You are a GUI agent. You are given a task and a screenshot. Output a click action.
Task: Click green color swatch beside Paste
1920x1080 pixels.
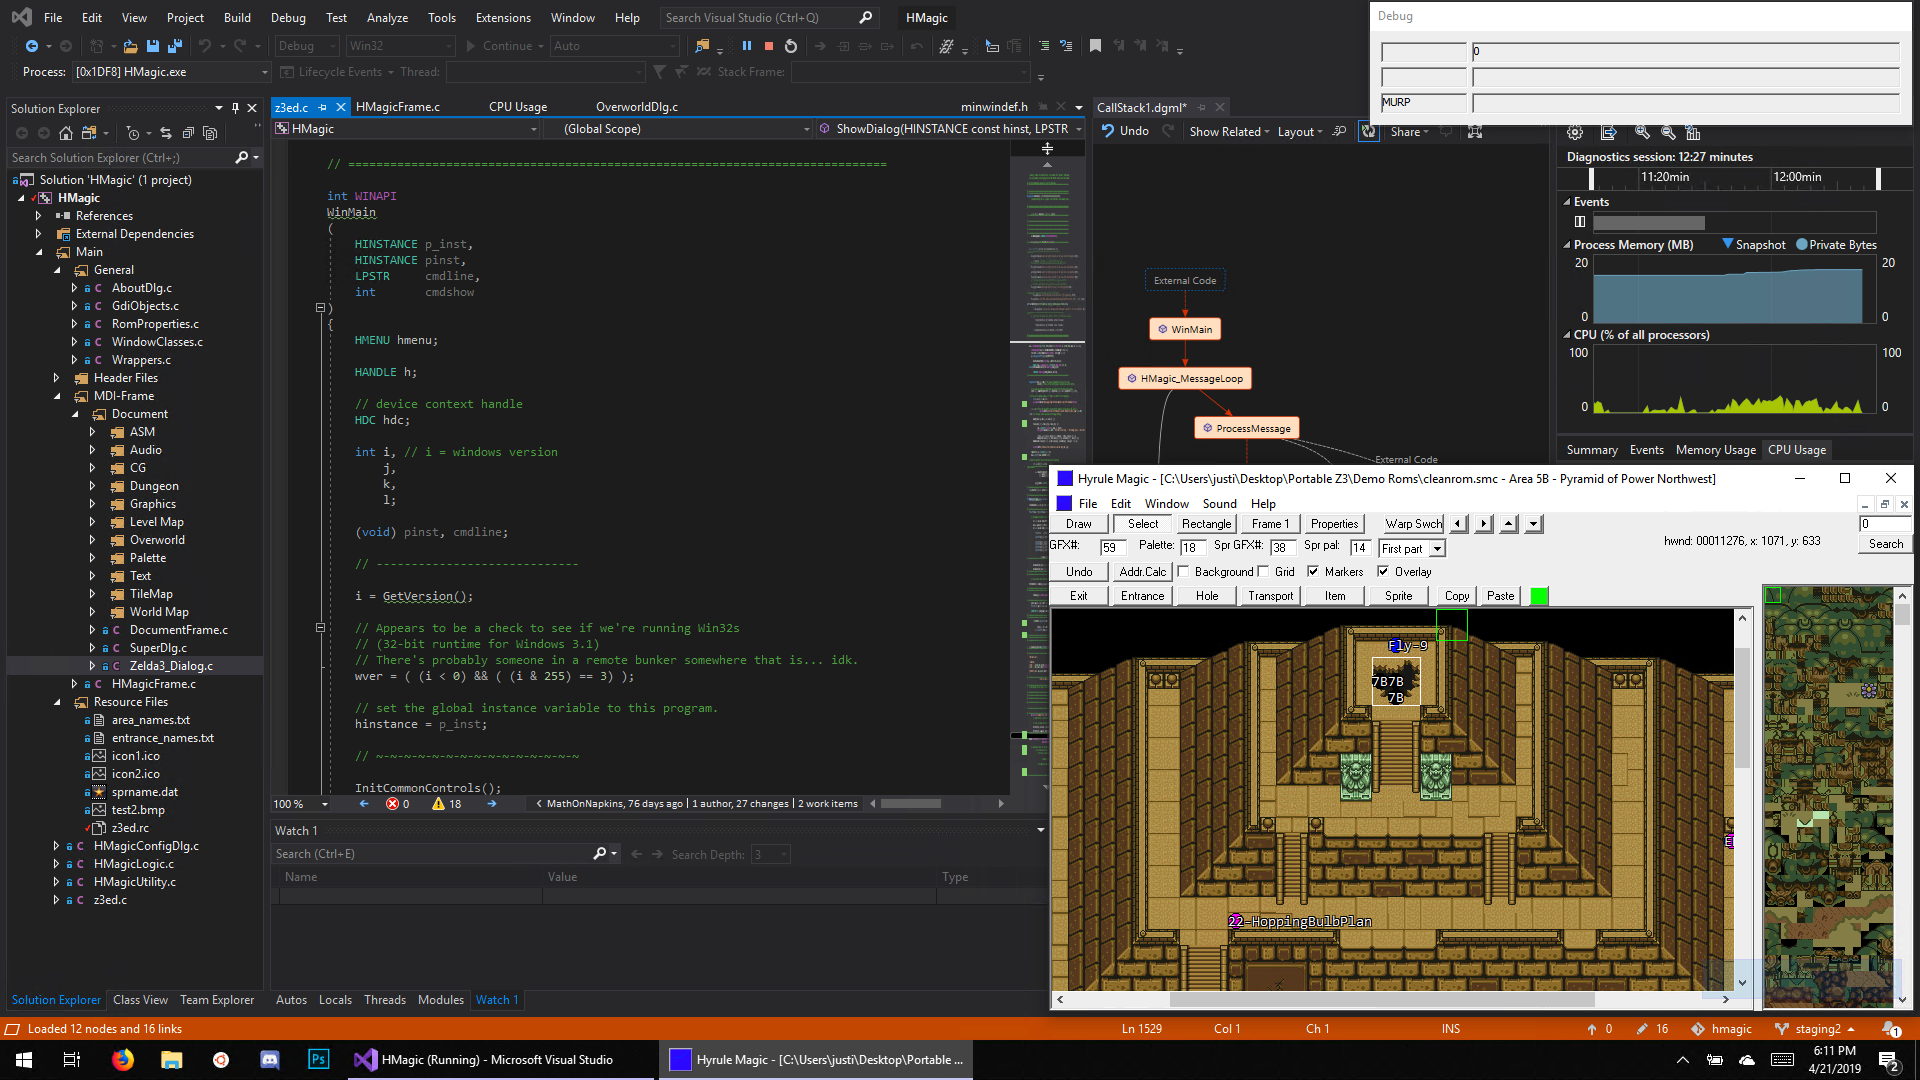1539,596
